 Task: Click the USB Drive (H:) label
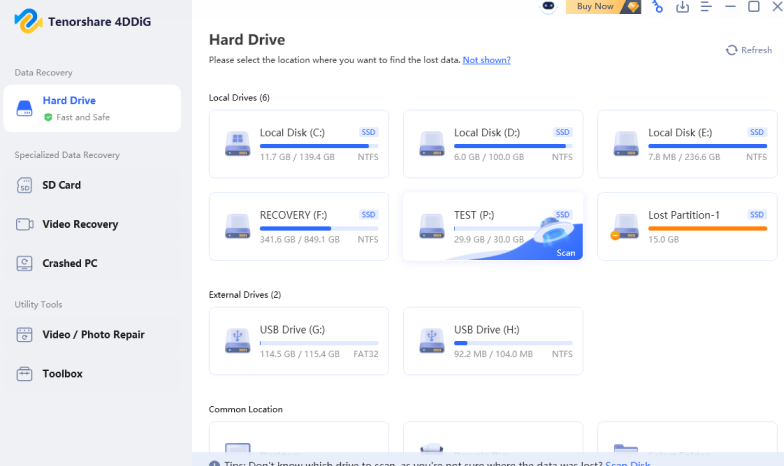coord(486,330)
